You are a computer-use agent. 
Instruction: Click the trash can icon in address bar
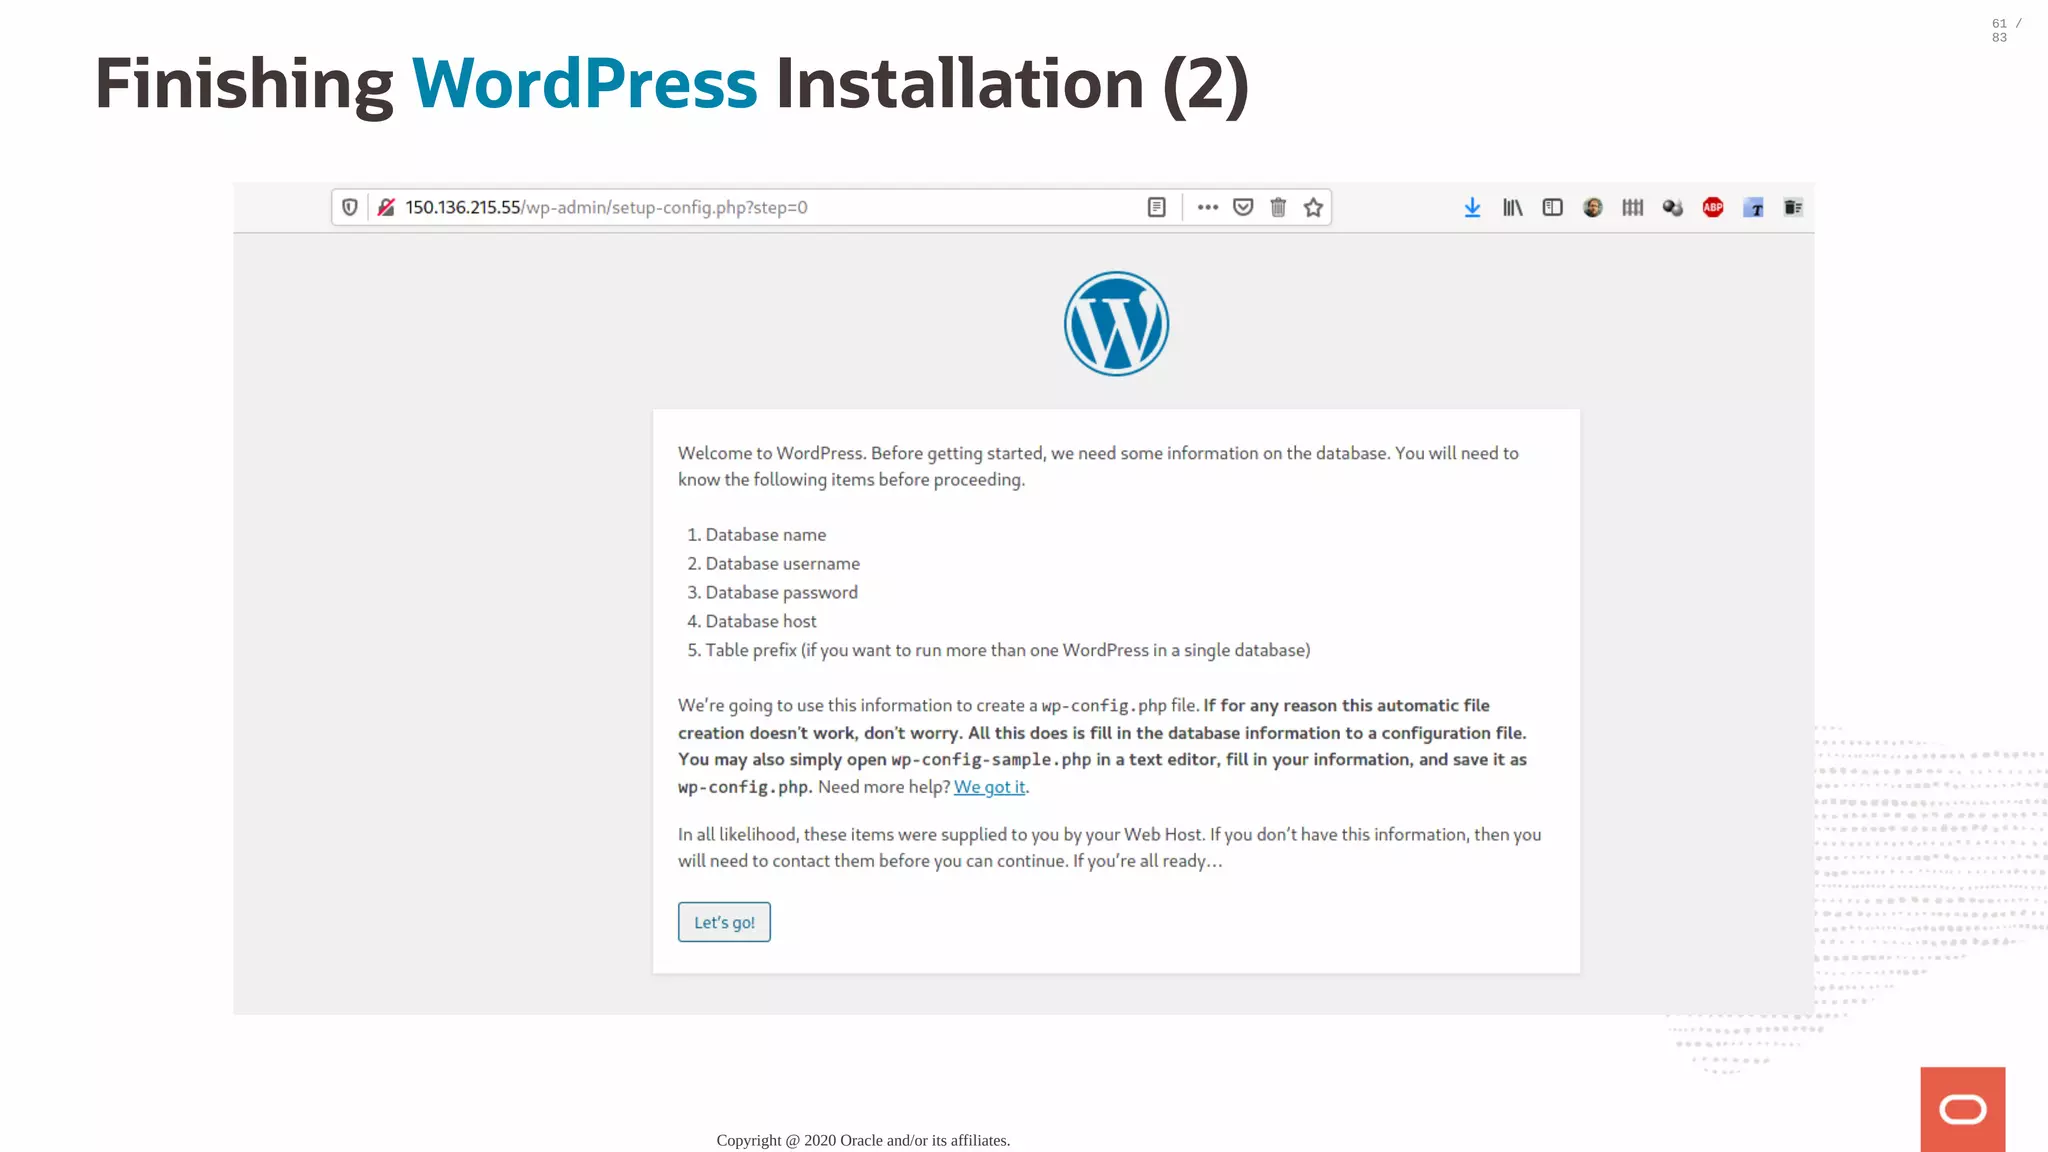(1278, 207)
